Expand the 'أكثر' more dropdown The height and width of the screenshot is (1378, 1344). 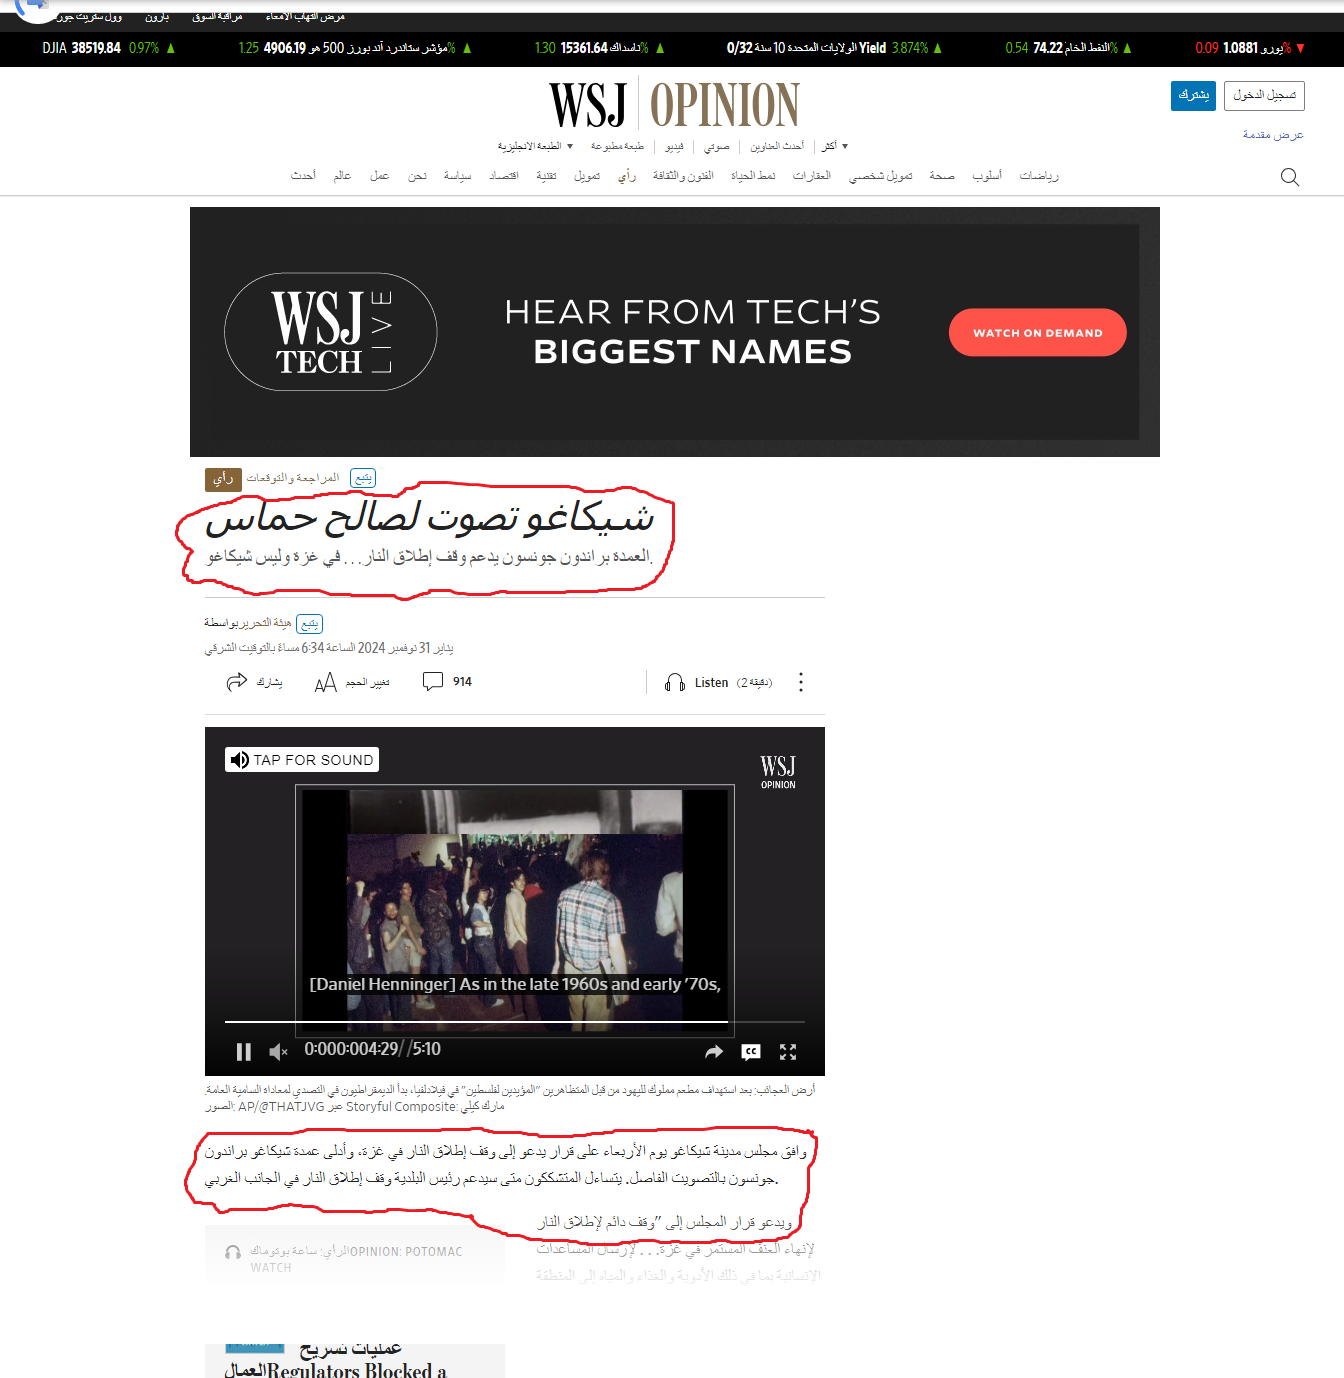coord(835,146)
